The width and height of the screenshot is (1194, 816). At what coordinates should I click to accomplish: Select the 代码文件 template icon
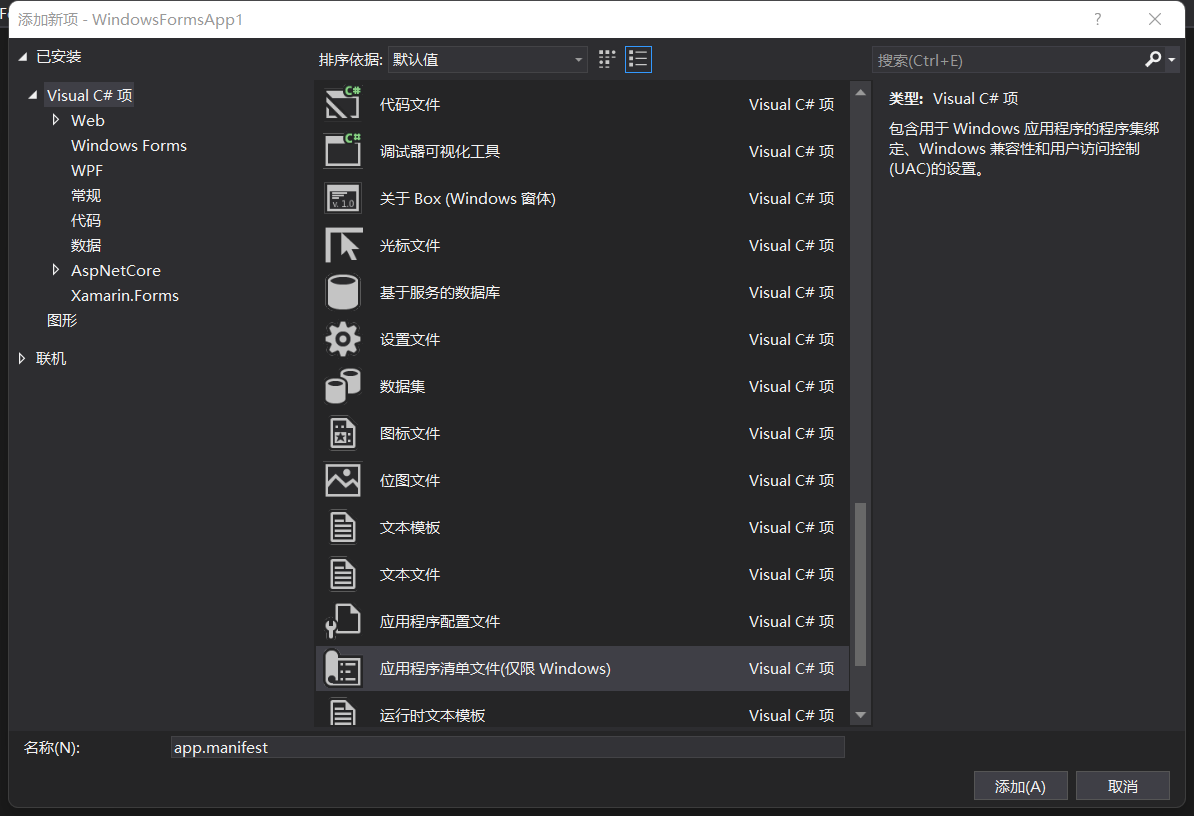click(343, 104)
